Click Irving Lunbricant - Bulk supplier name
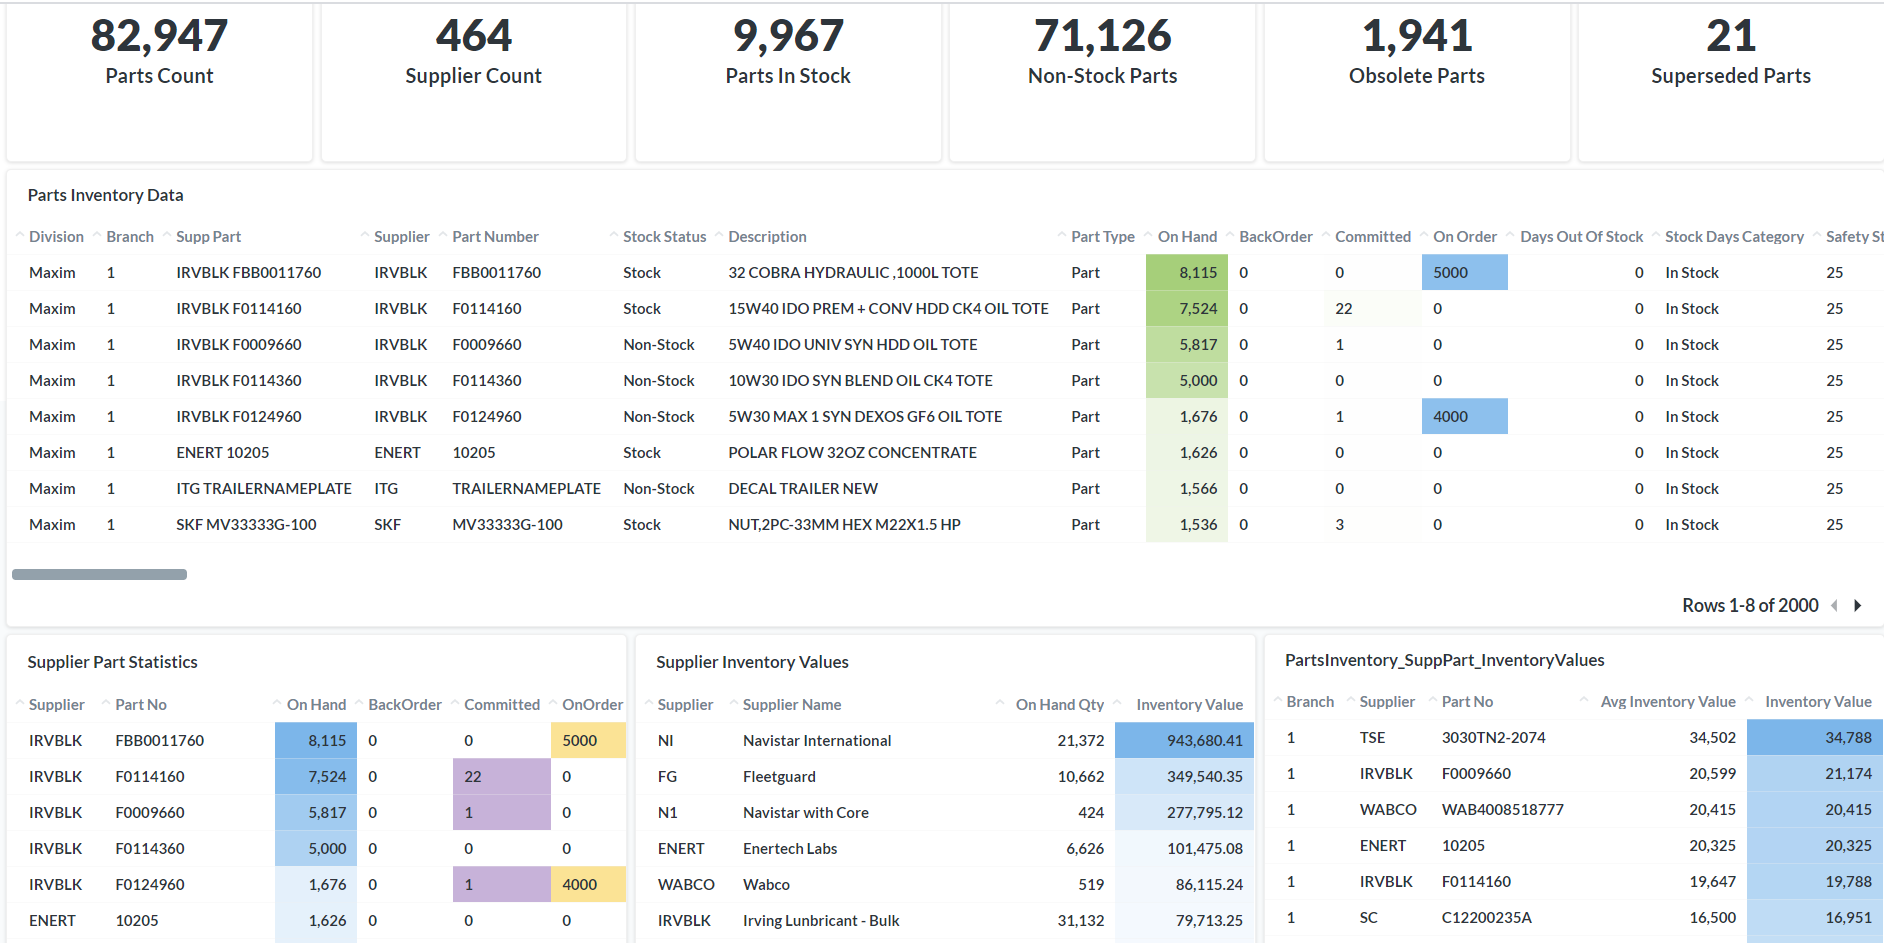The height and width of the screenshot is (943, 1884). coord(821,921)
